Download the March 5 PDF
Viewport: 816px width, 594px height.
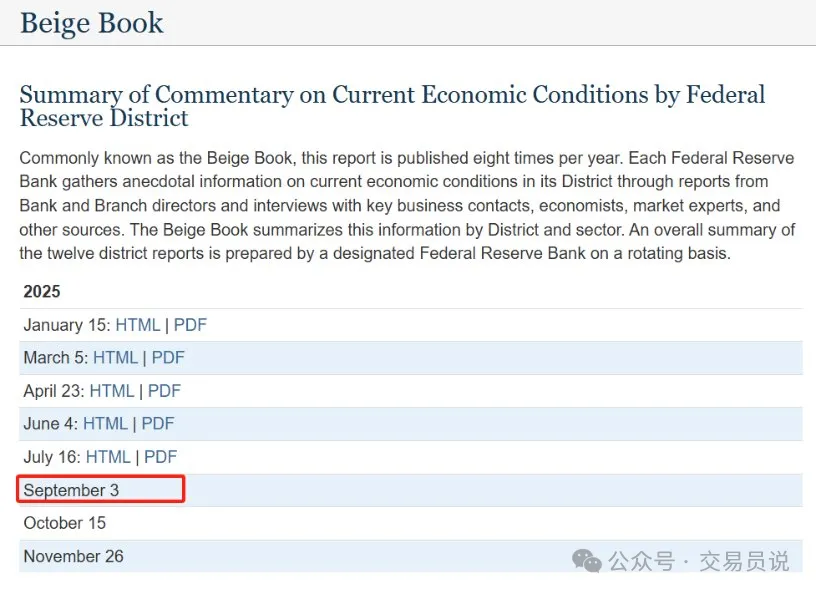(x=168, y=358)
